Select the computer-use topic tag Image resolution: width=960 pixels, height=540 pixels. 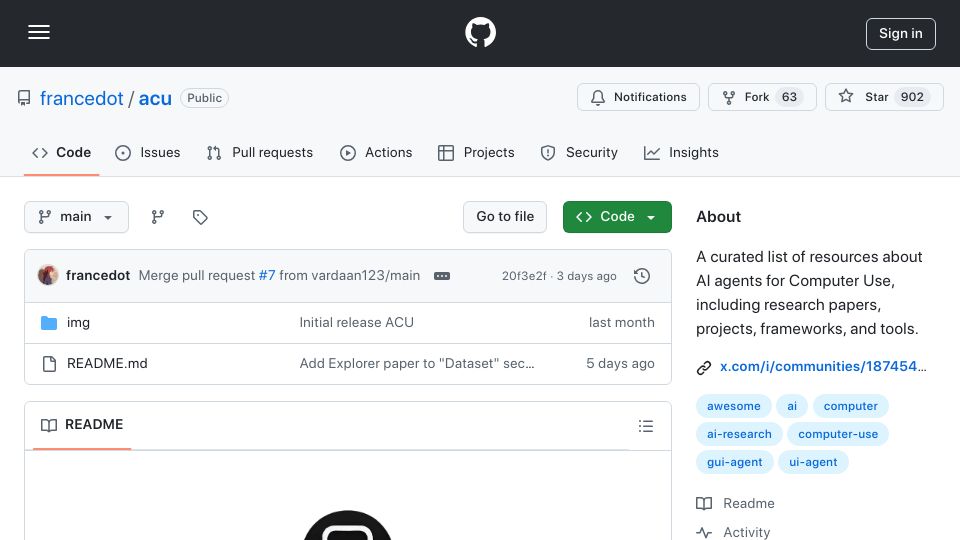(838, 434)
